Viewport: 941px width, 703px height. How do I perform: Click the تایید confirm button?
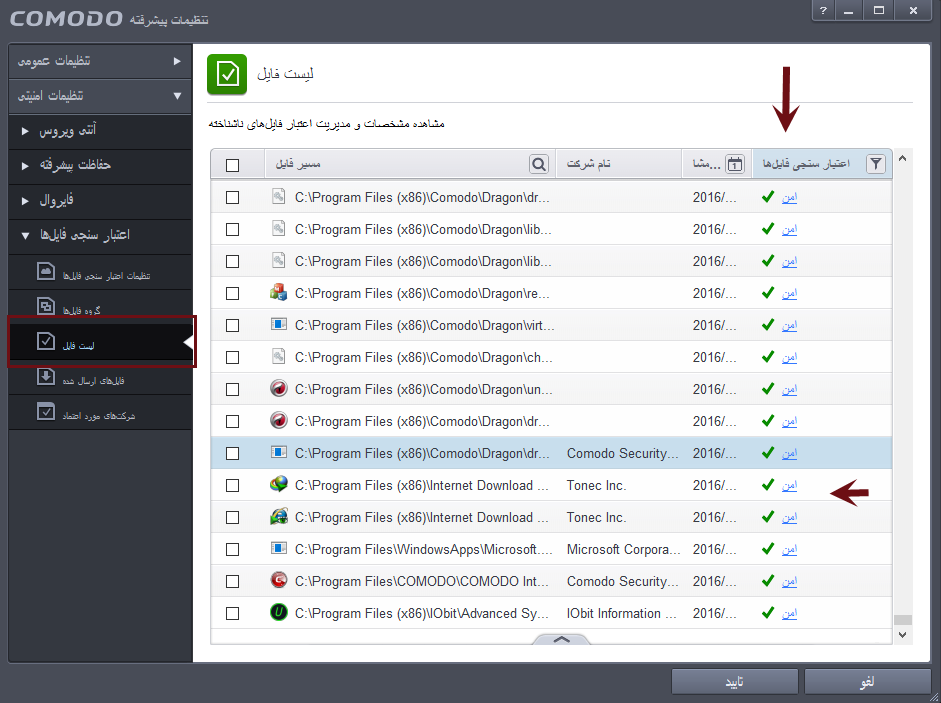[735, 682]
